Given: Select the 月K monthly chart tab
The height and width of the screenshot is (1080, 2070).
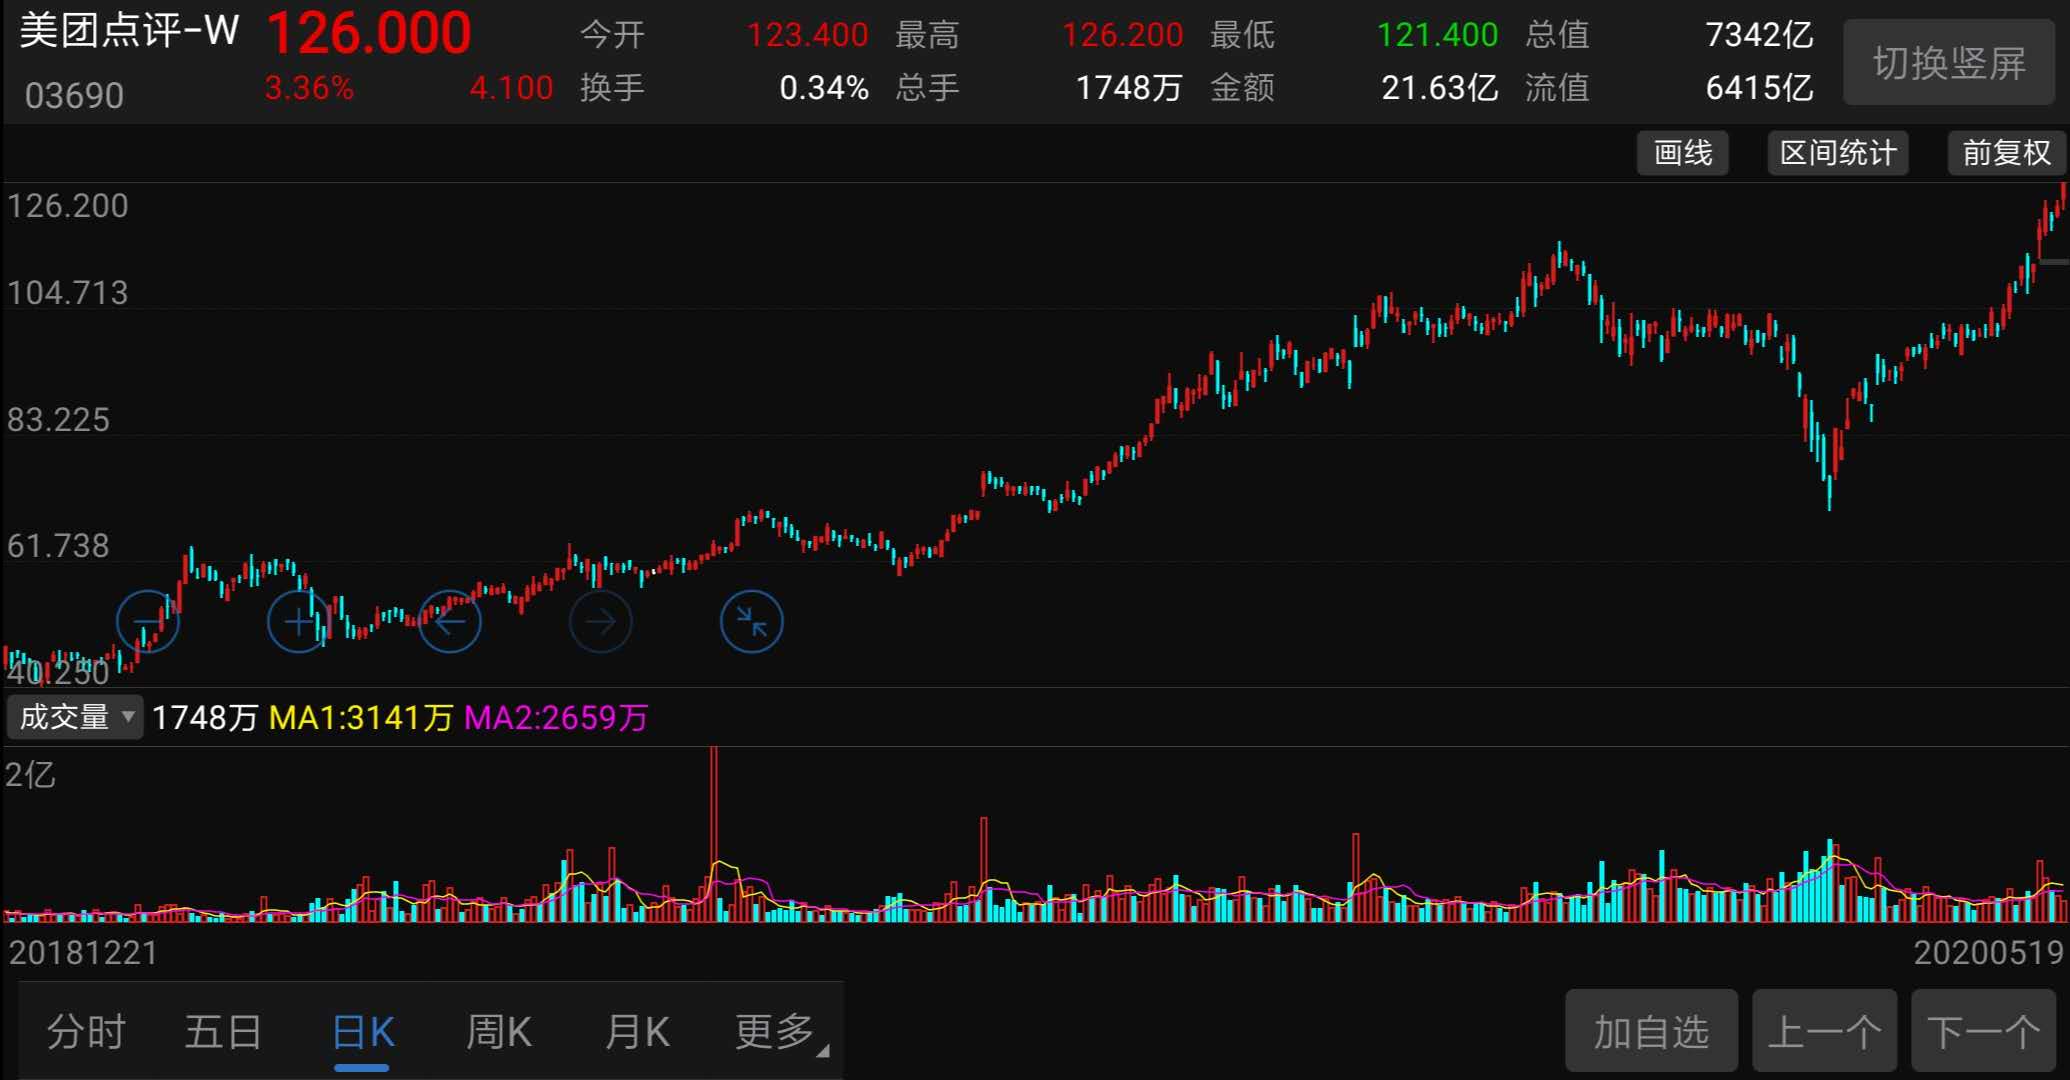Looking at the screenshot, I should [636, 1031].
